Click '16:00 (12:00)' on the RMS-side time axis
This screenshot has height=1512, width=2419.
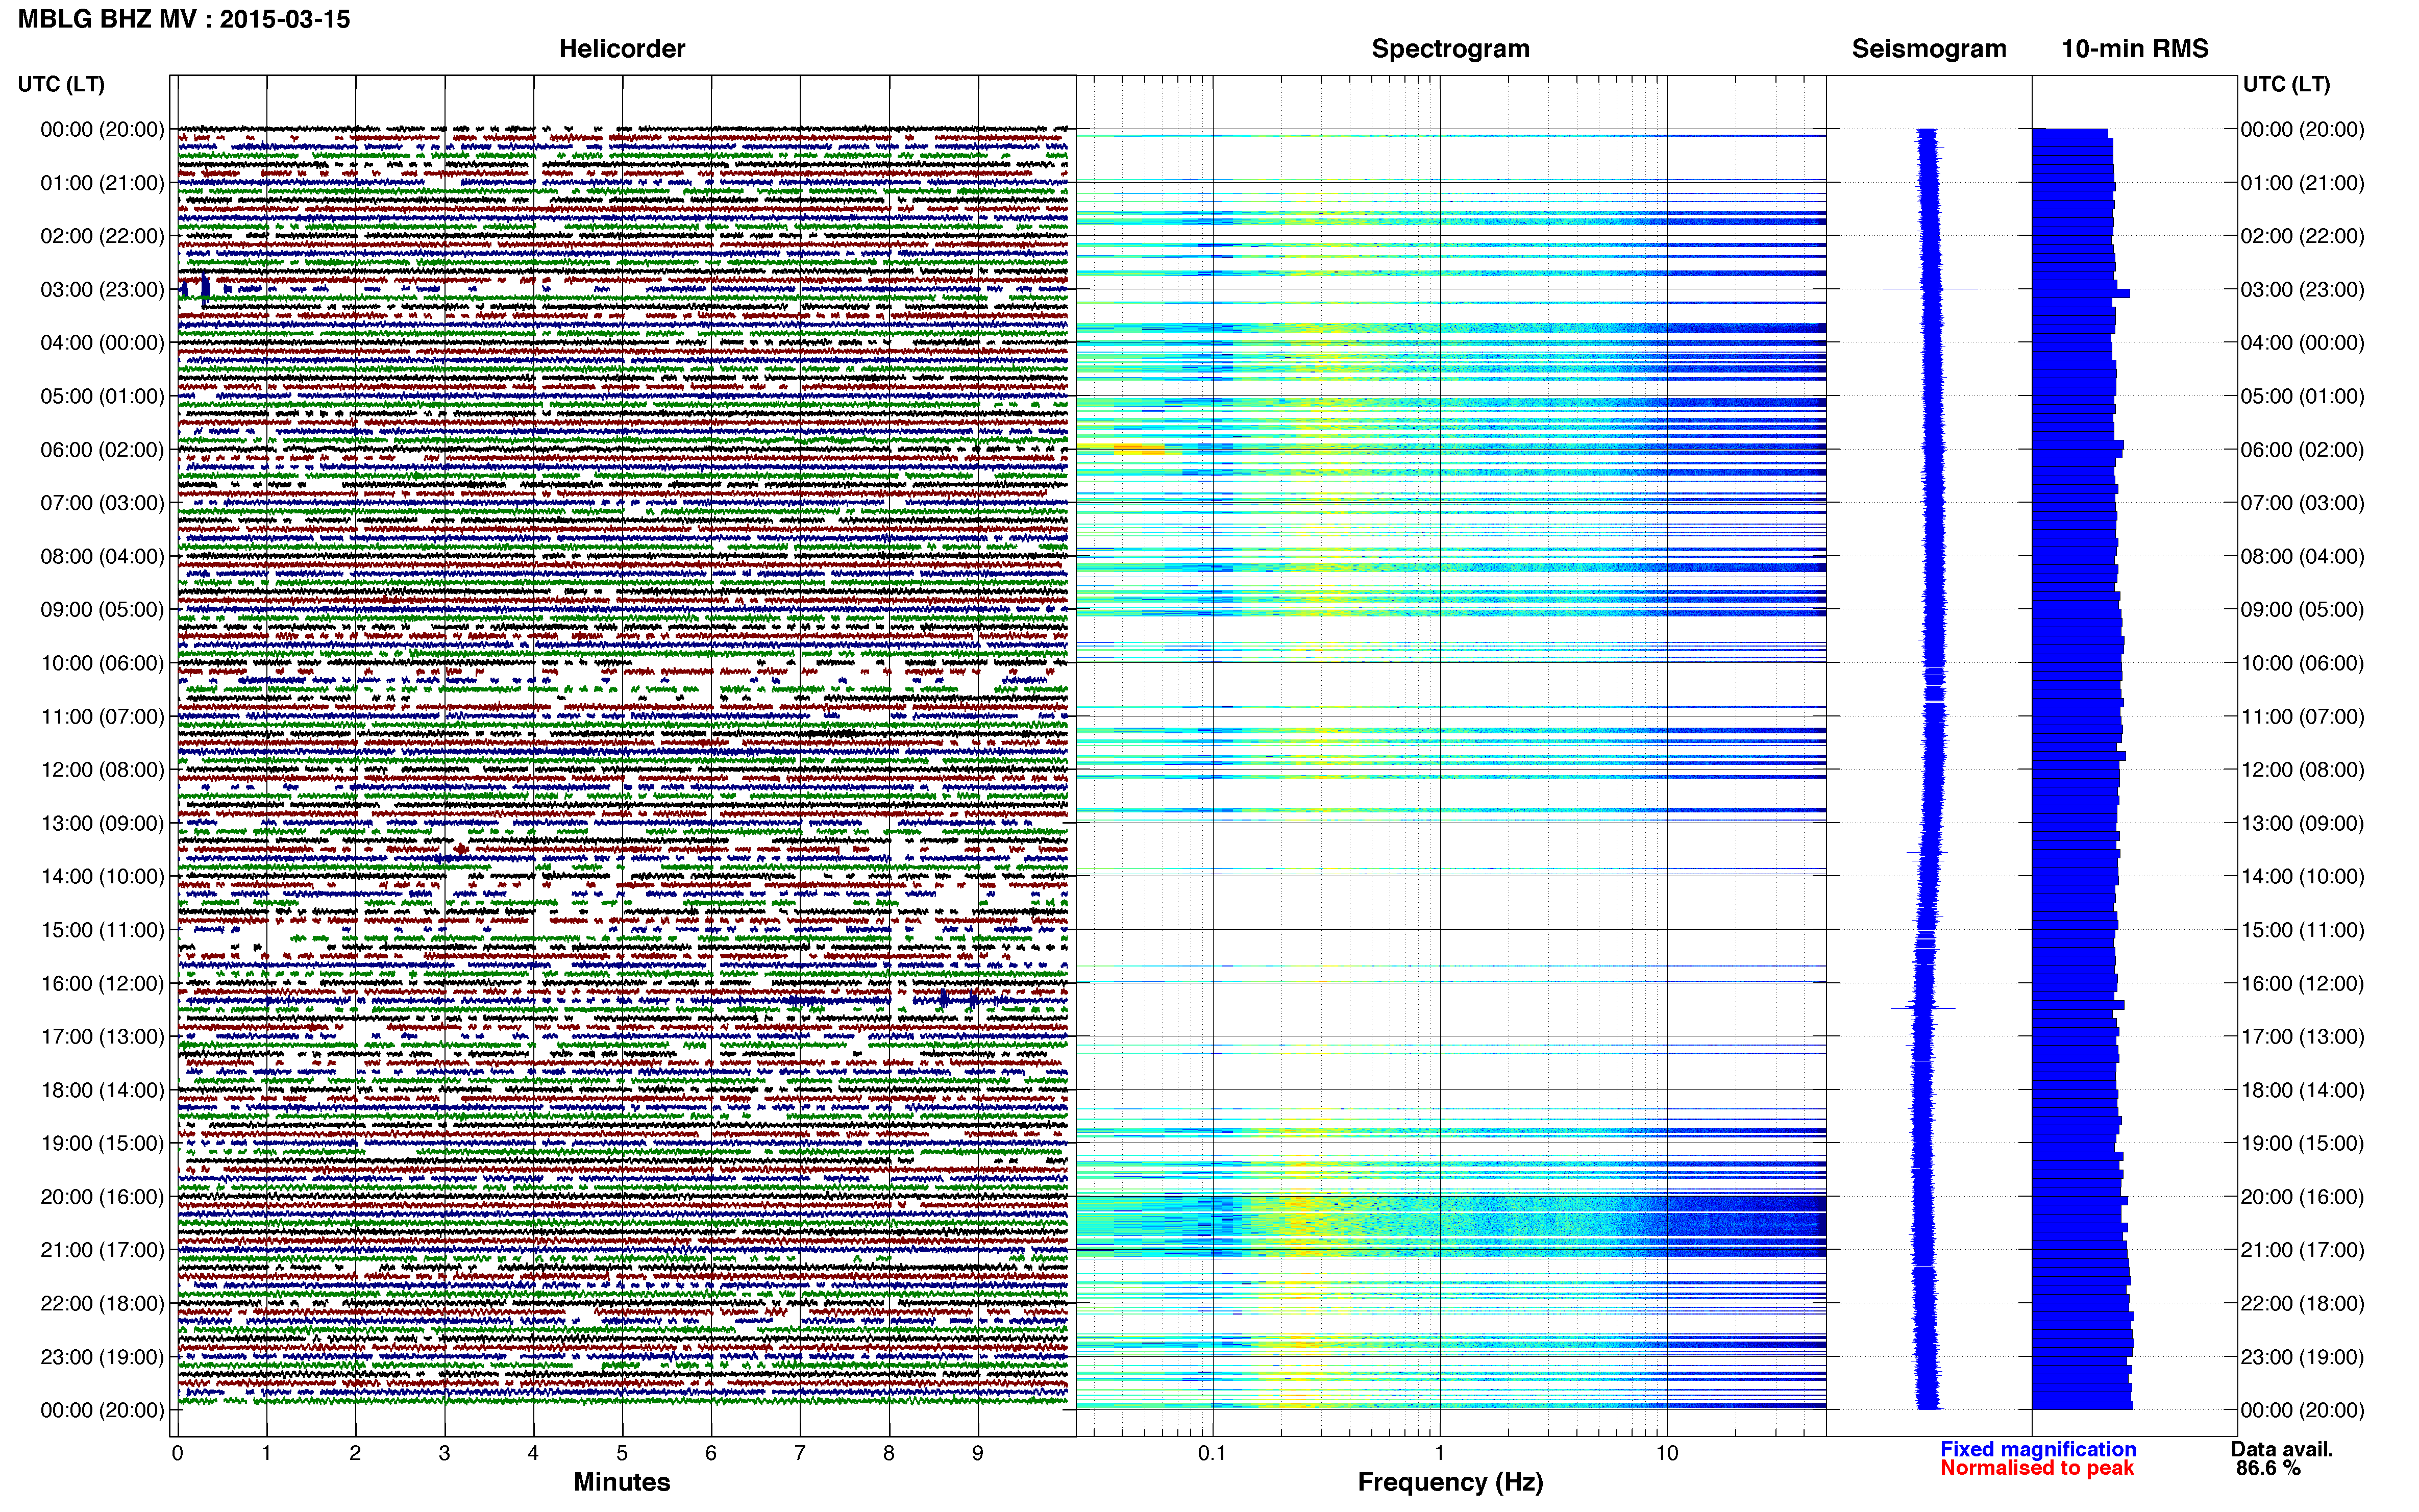tap(2302, 984)
